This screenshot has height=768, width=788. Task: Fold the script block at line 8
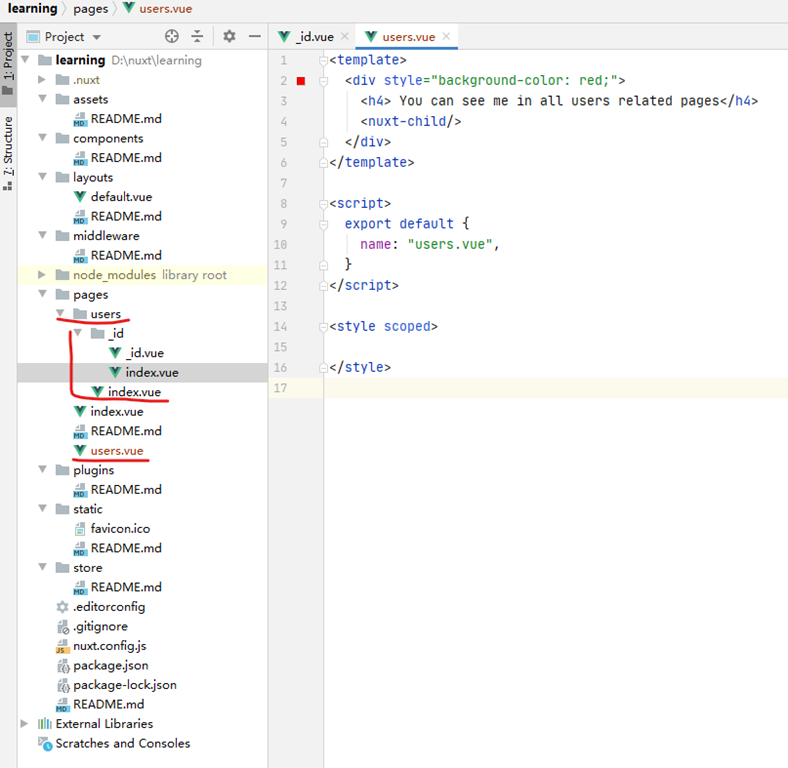[323, 204]
